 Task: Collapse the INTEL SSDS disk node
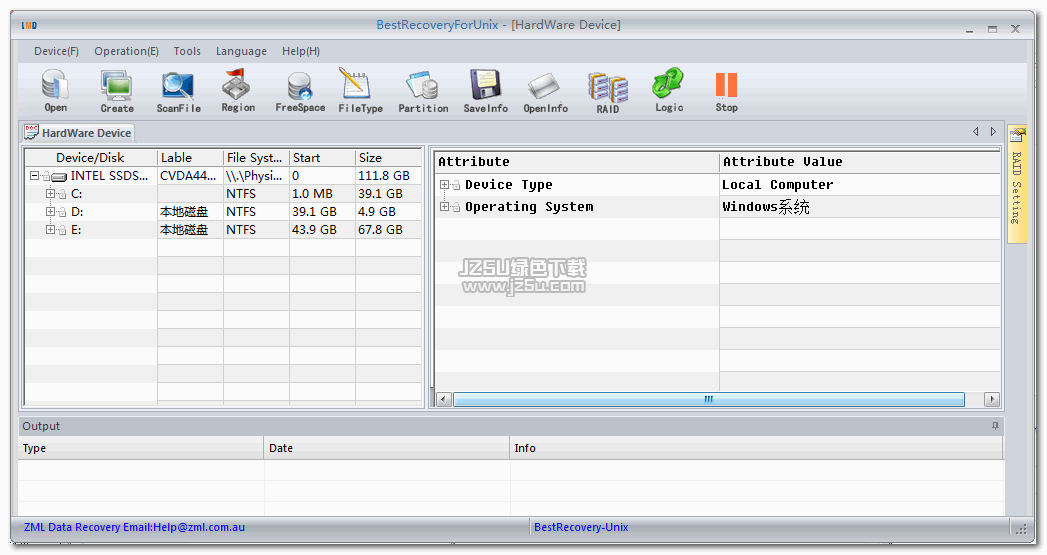(x=34, y=176)
